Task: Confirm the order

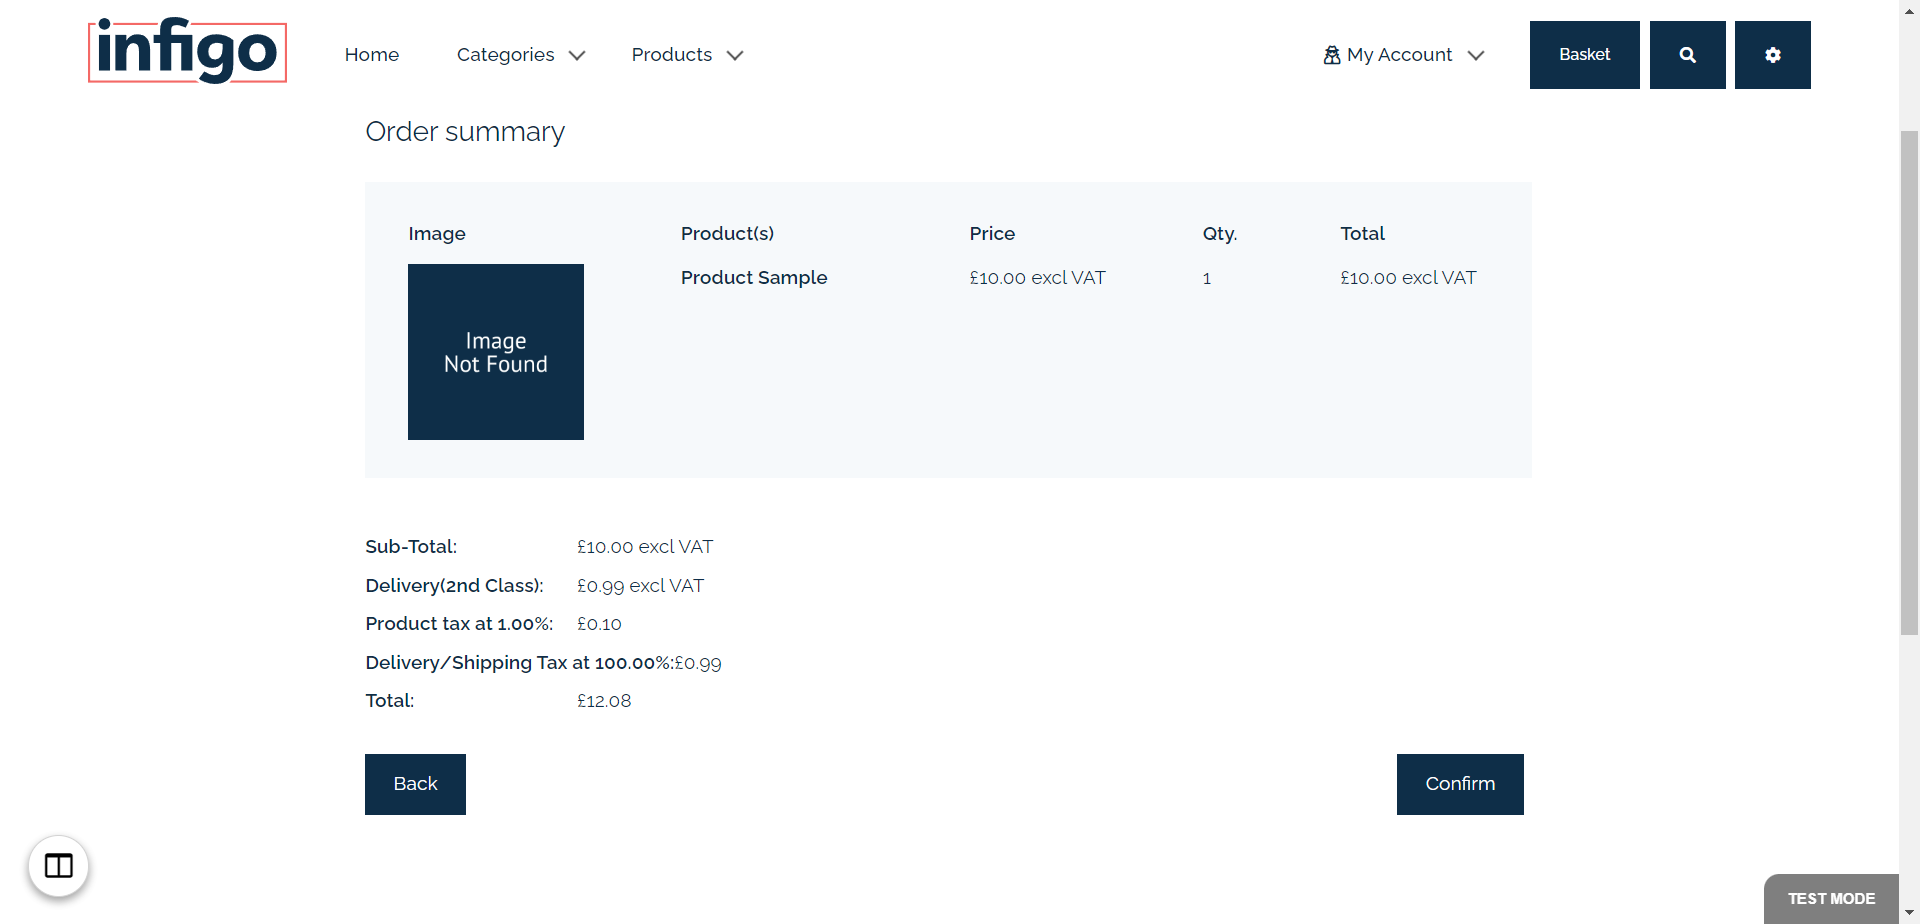Action: click(1460, 784)
